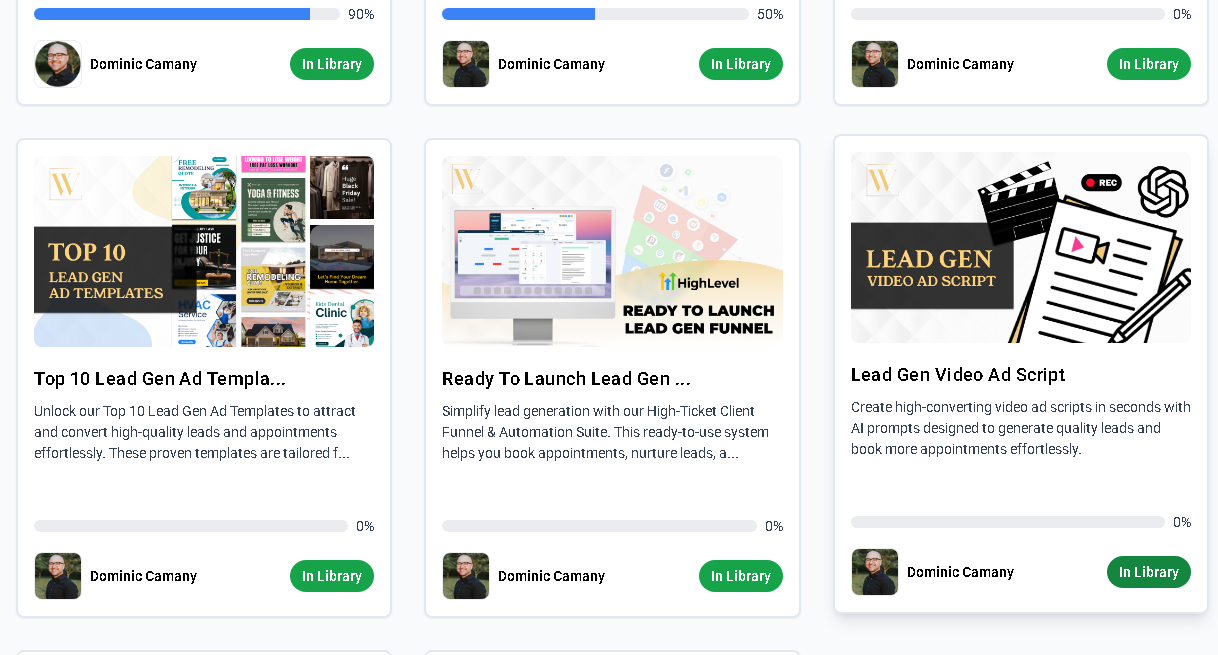Click In Library button on the 50% card
Image resolution: width=1218 pixels, height=655 pixels.
coord(741,64)
